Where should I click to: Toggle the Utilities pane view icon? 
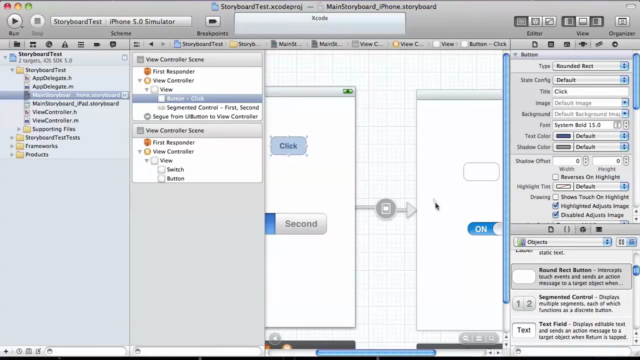click(597, 21)
